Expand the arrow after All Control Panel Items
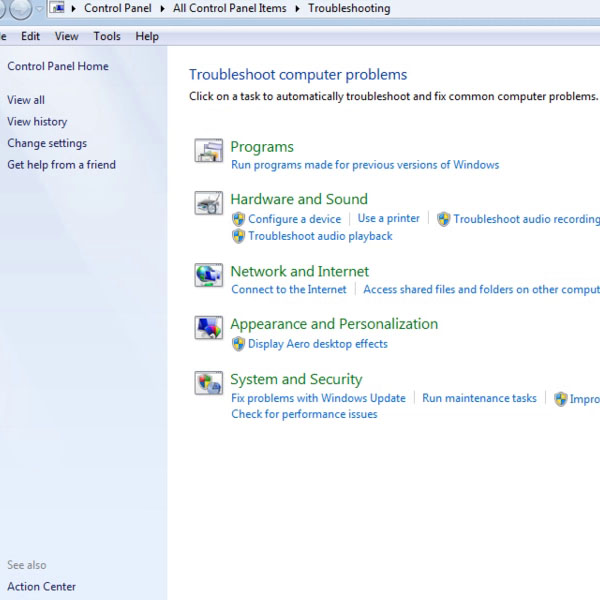This screenshot has width=600, height=600. tap(297, 8)
